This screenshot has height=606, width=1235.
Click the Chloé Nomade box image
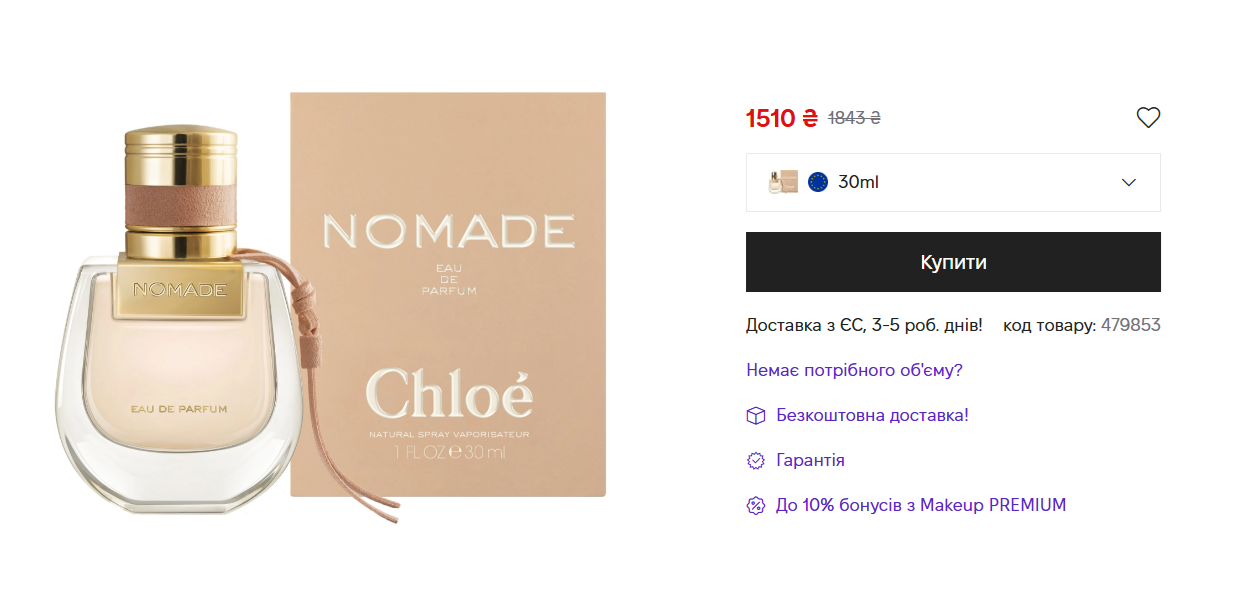click(x=448, y=294)
